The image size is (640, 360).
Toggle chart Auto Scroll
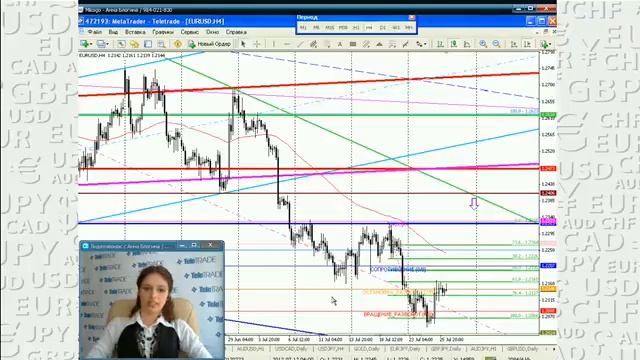click(513, 44)
